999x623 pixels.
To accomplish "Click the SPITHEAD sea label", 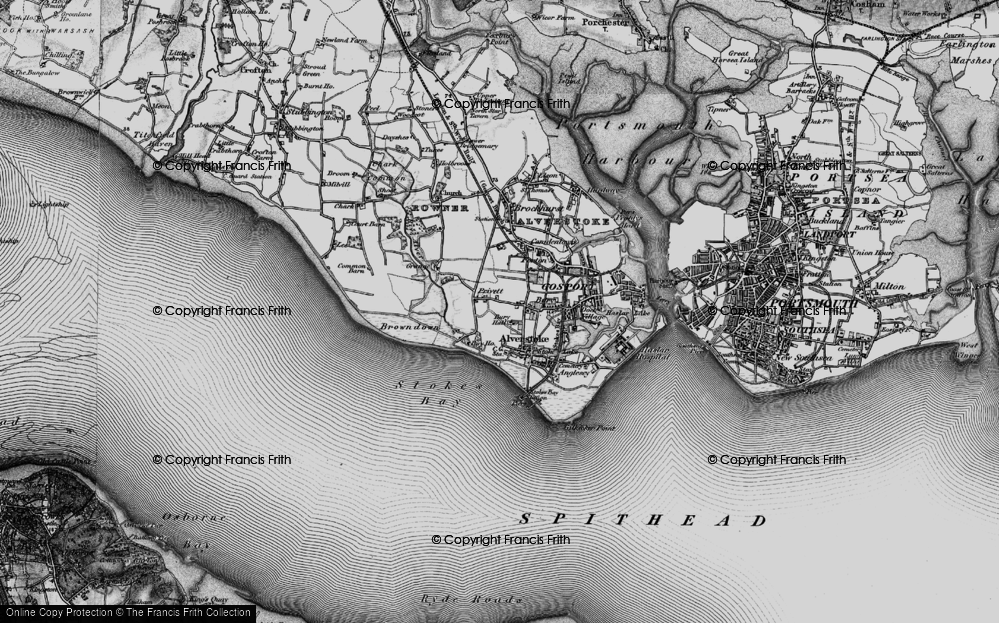I will [x=643, y=520].
